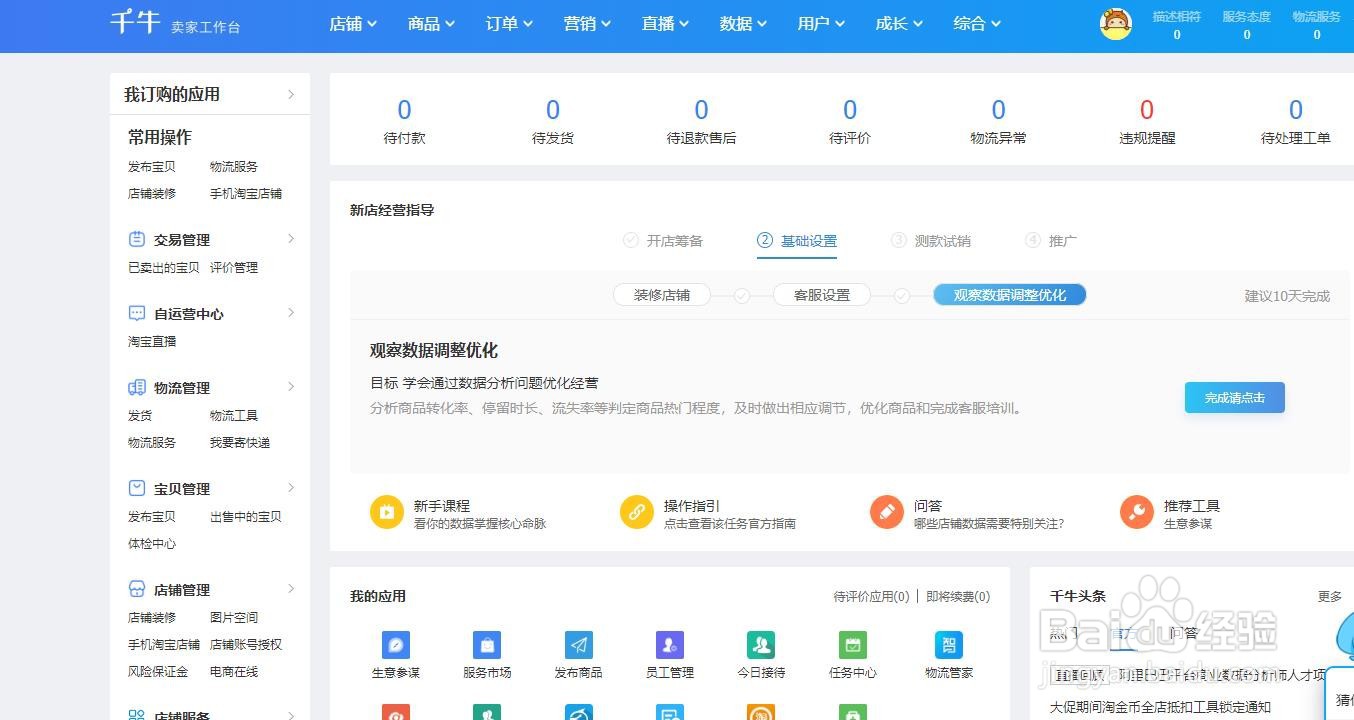1354x720 pixels.
Task: Click the 新手课程 yellow icon
Action: 387,512
